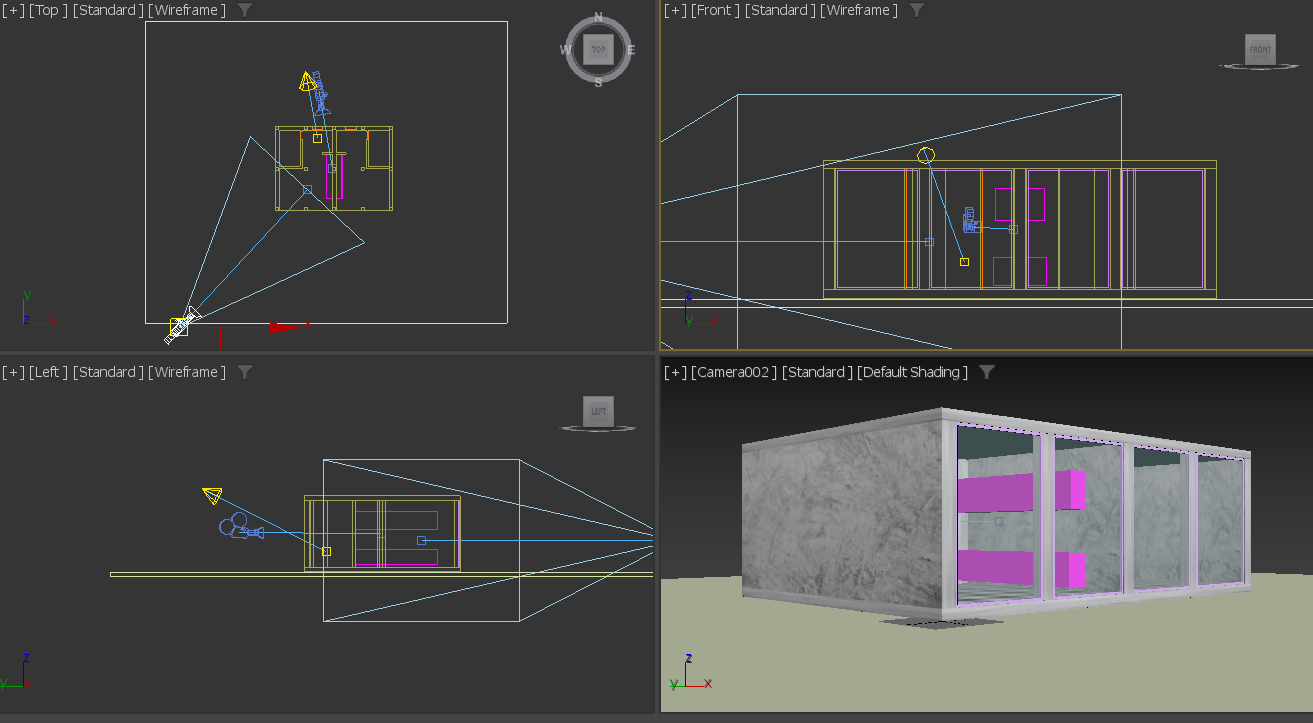
Task: Click the filter funnel icon in Left viewport
Action: 245,372
